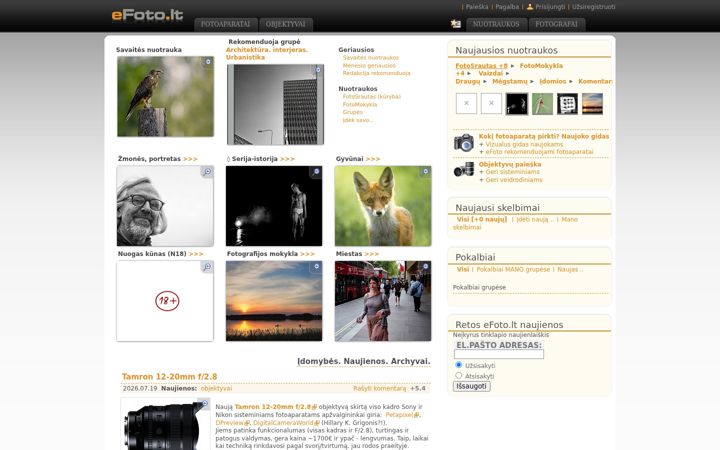Zoom icon on the Miestas street photo
Image resolution: width=720 pixels, height=450 pixels.
click(x=426, y=266)
